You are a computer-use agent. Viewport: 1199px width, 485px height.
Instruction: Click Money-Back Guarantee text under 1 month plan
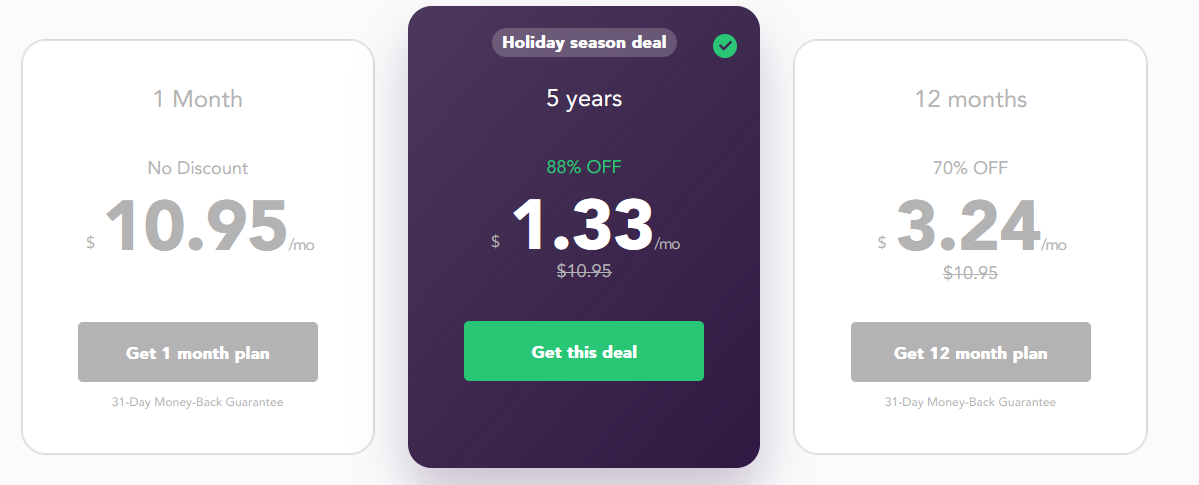tap(197, 402)
